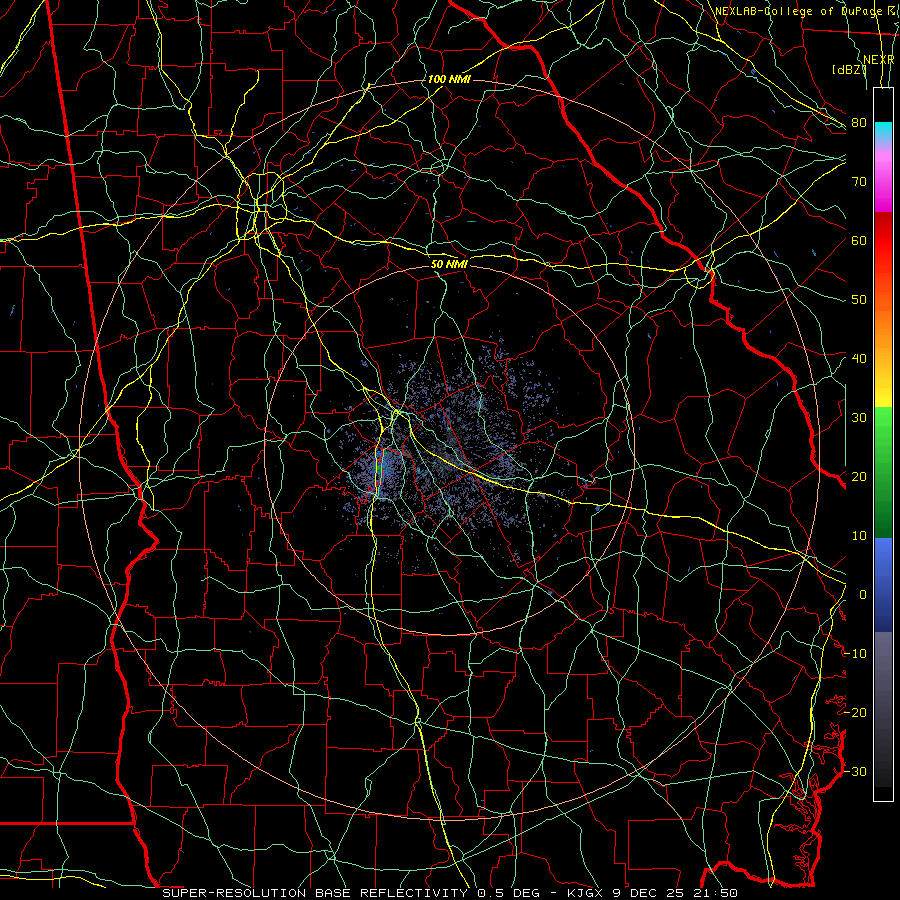Click the "NEXR" label above the color bar
The width and height of the screenshot is (900, 900).
point(878,60)
